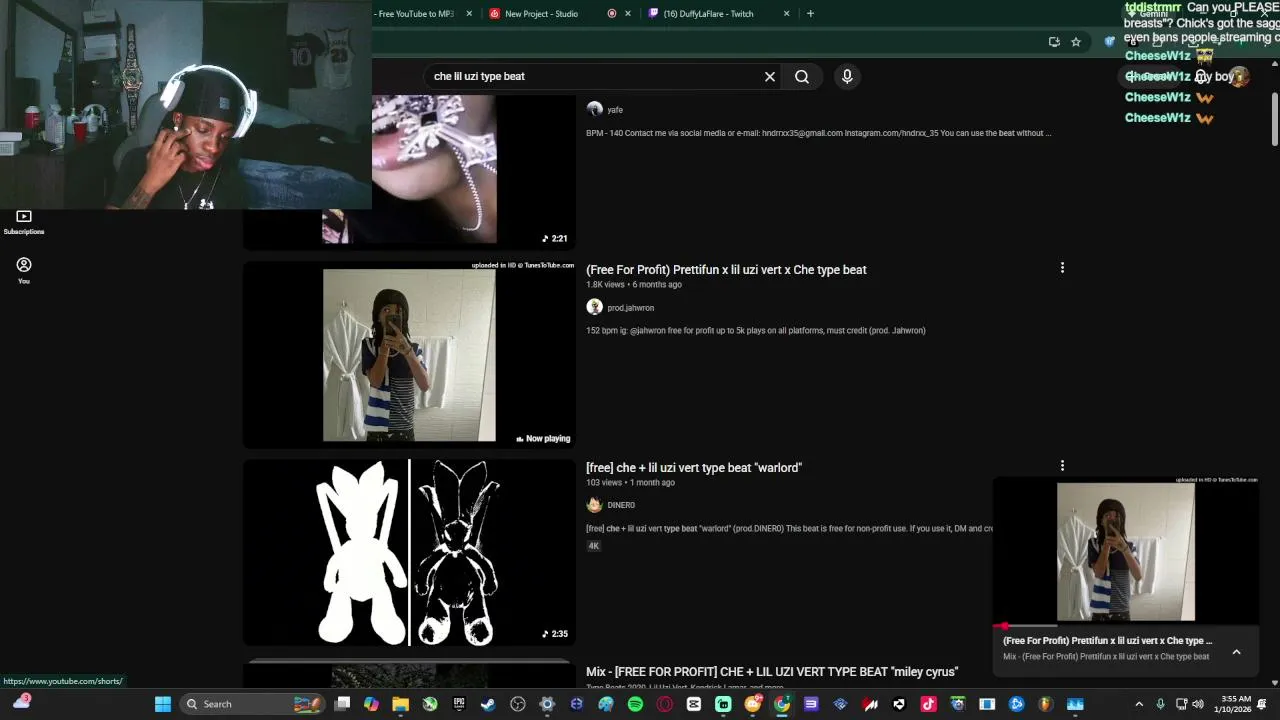
Task: Switch to Chrome on taskbar
Action: click(781, 704)
